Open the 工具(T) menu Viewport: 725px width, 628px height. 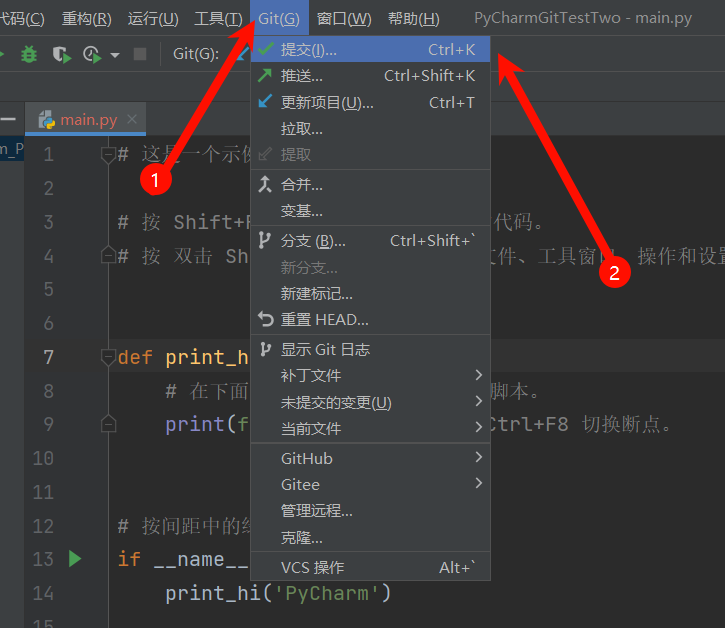pyautogui.click(x=219, y=18)
